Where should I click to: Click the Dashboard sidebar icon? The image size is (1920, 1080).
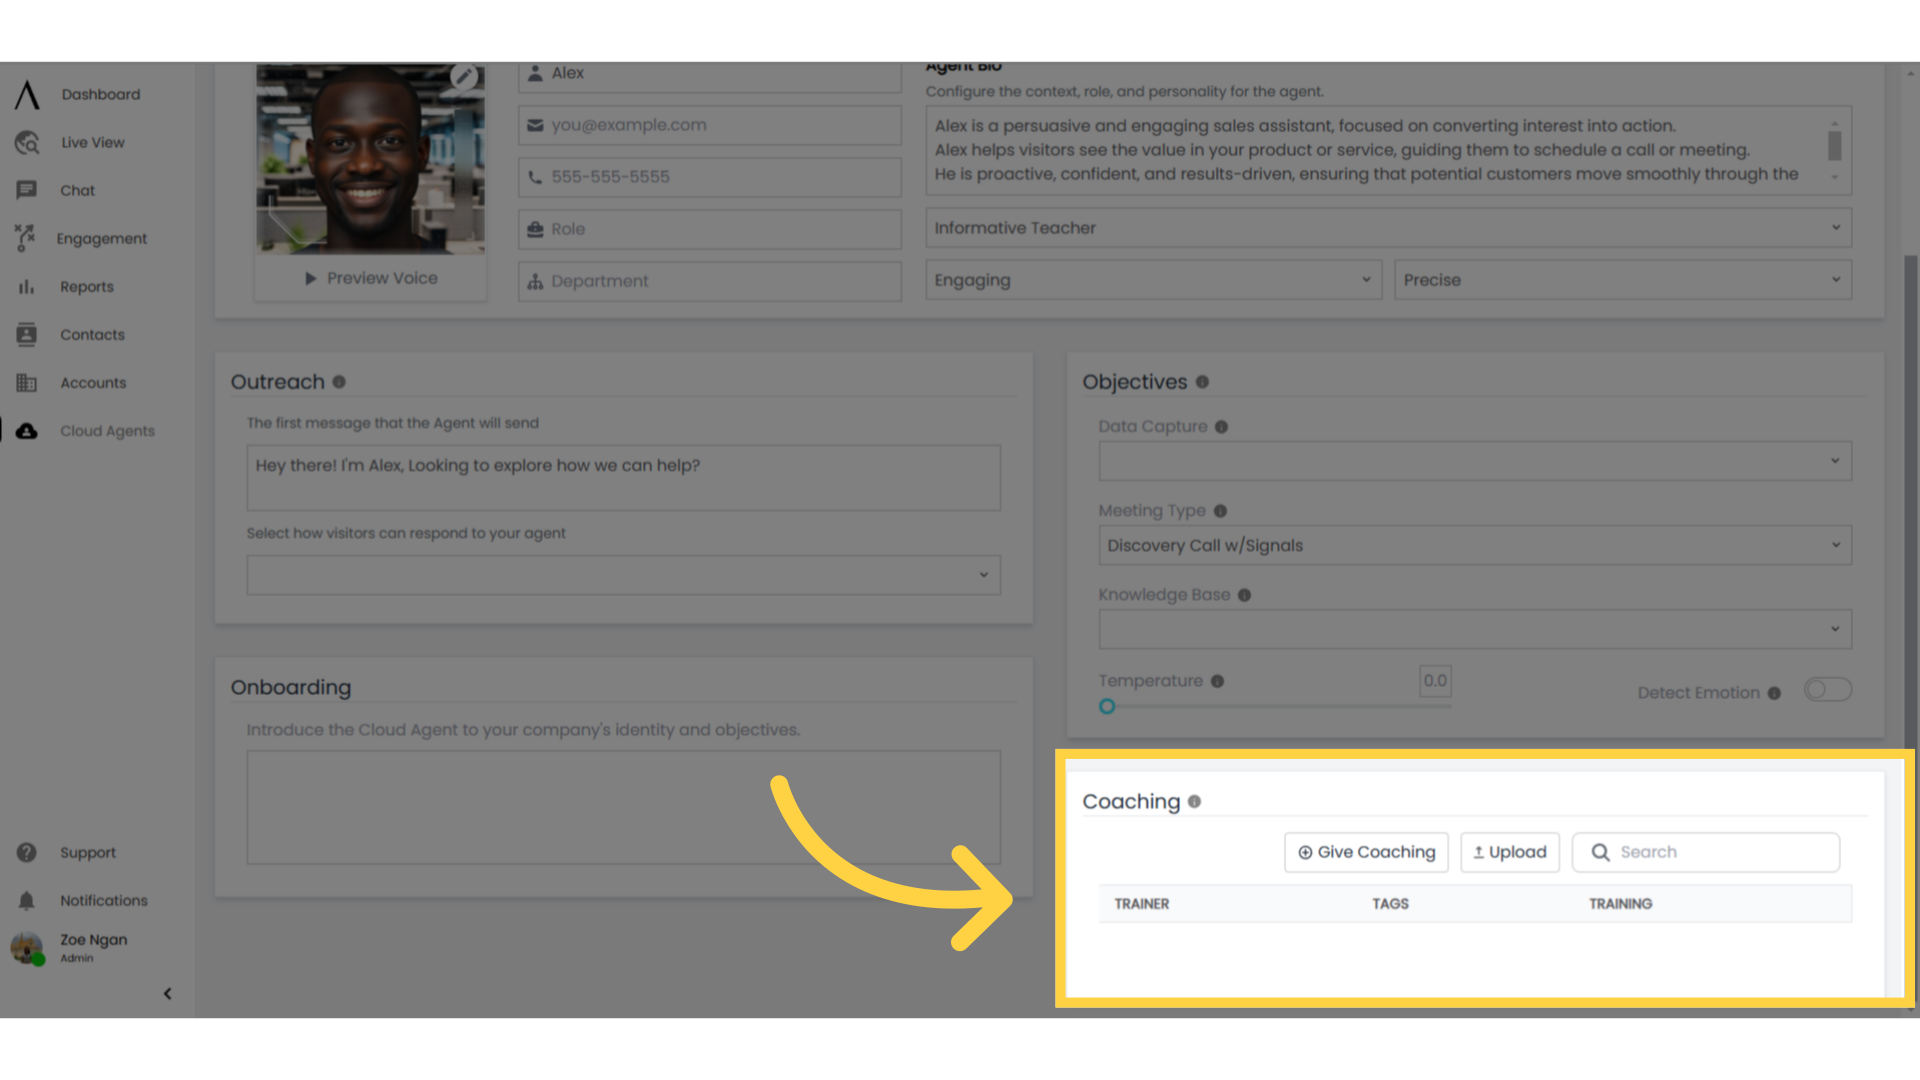click(26, 94)
